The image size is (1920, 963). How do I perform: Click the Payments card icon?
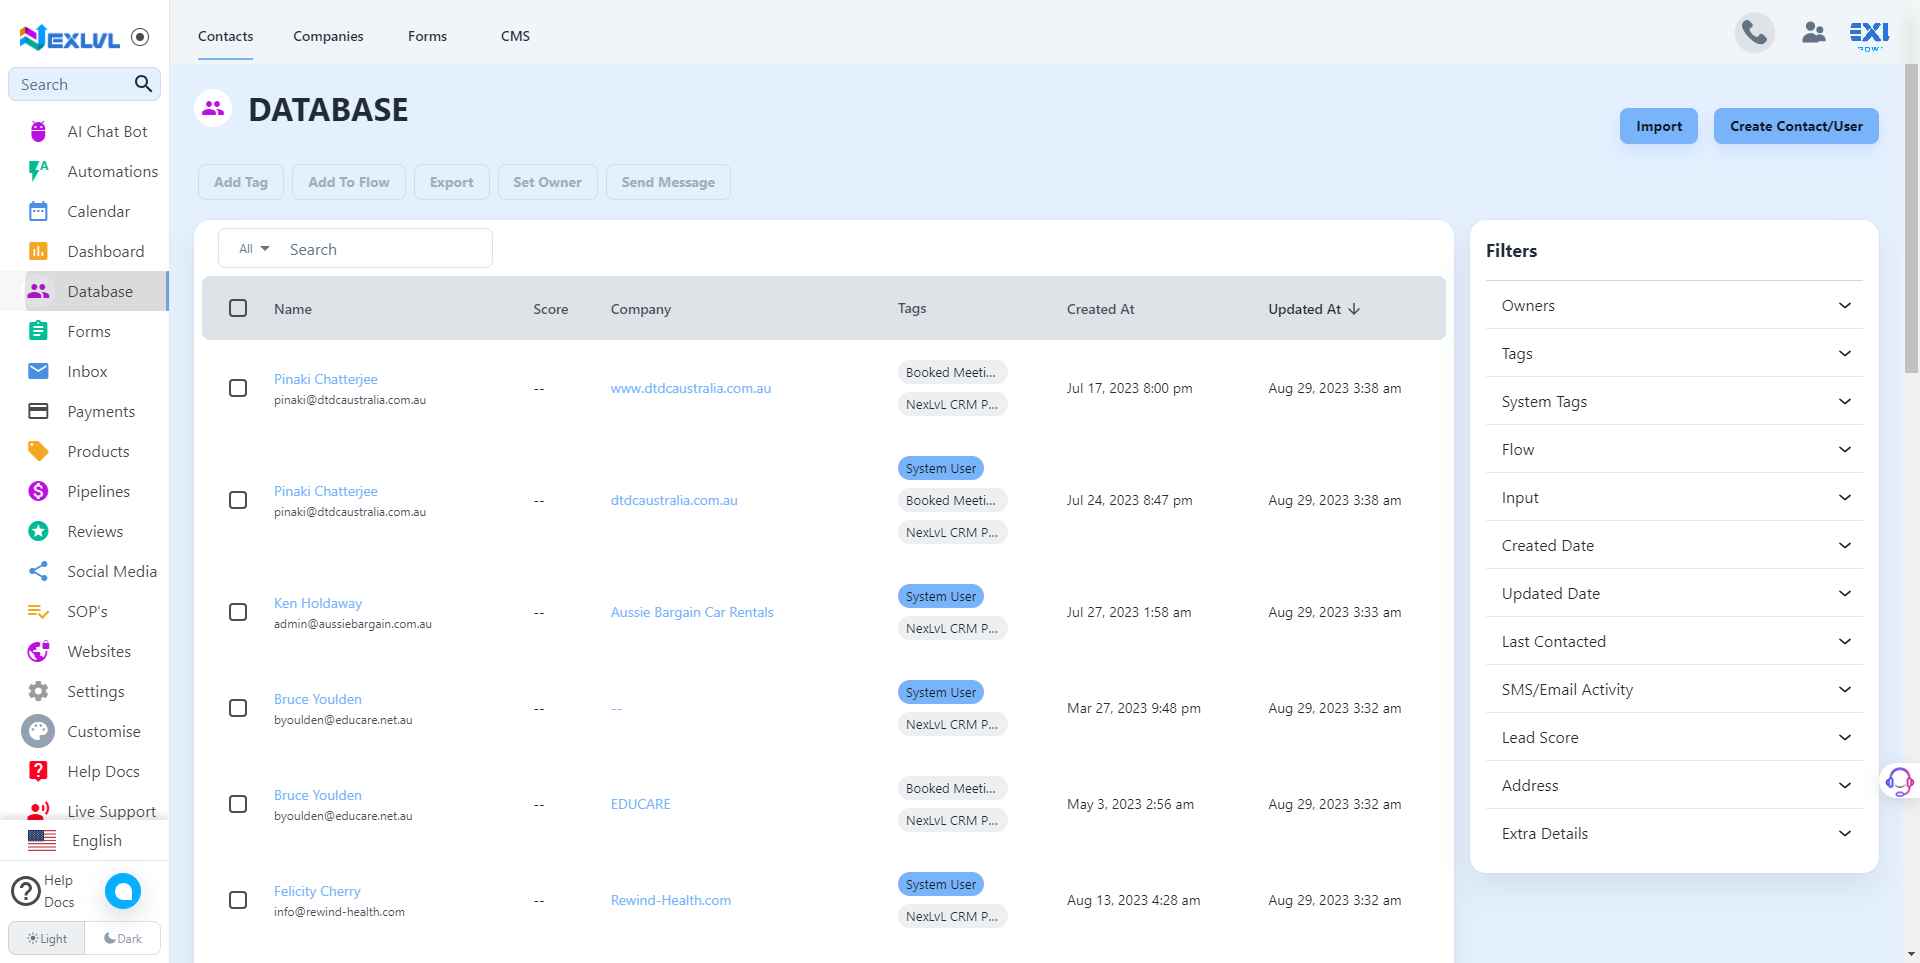[38, 411]
